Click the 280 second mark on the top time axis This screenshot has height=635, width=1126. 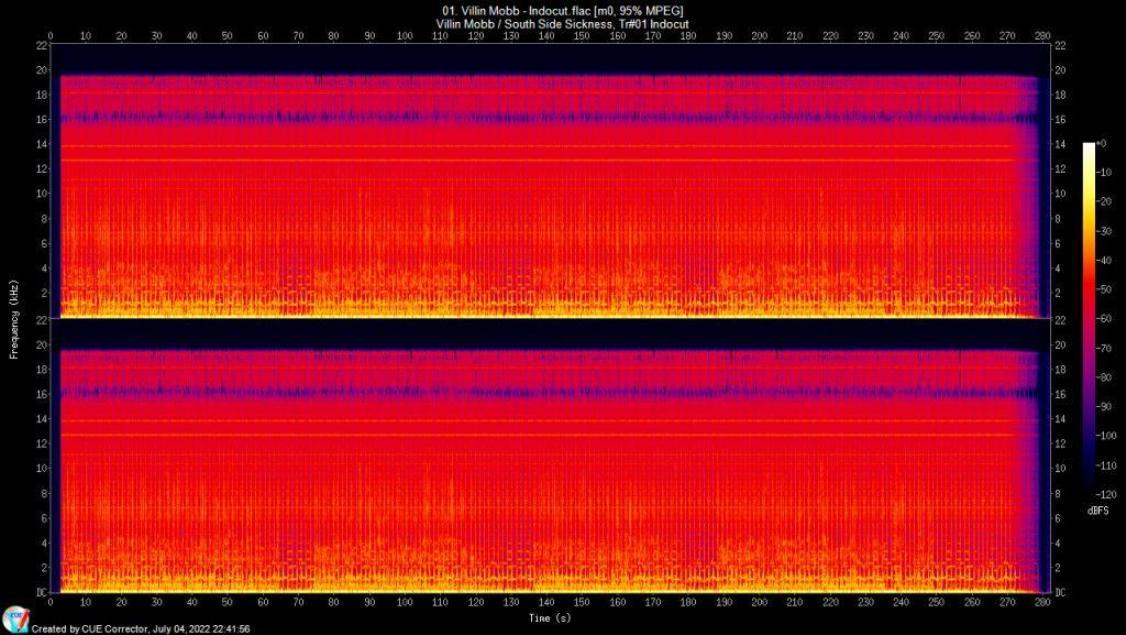coord(1042,36)
